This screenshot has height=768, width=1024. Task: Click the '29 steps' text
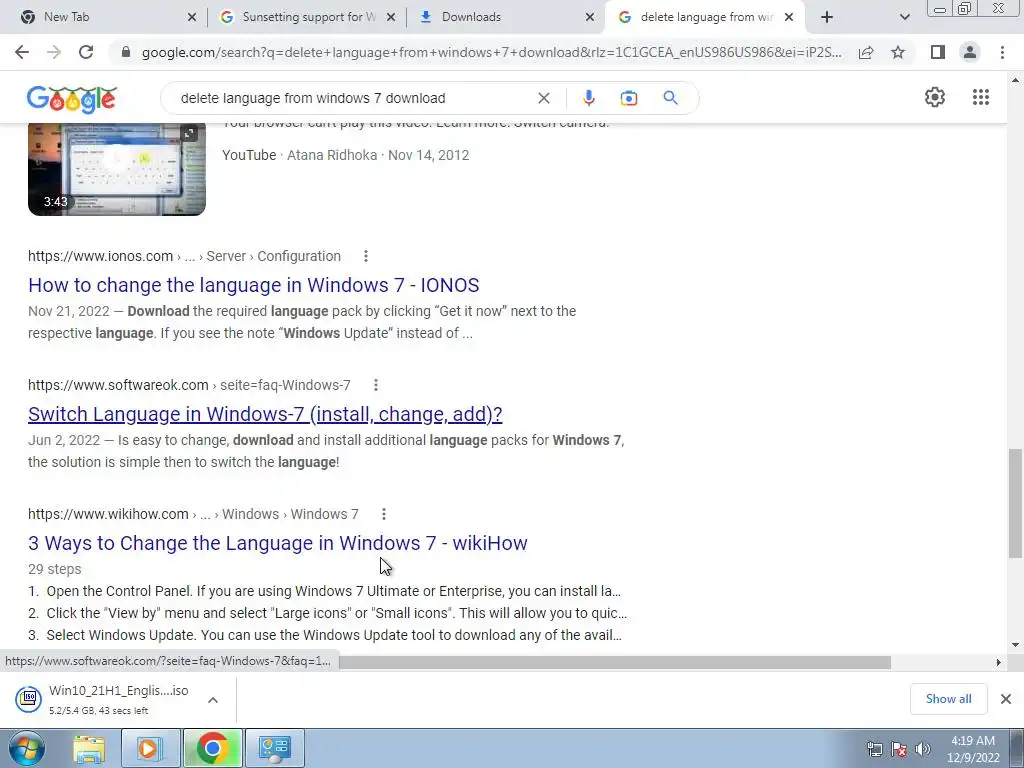[55, 569]
